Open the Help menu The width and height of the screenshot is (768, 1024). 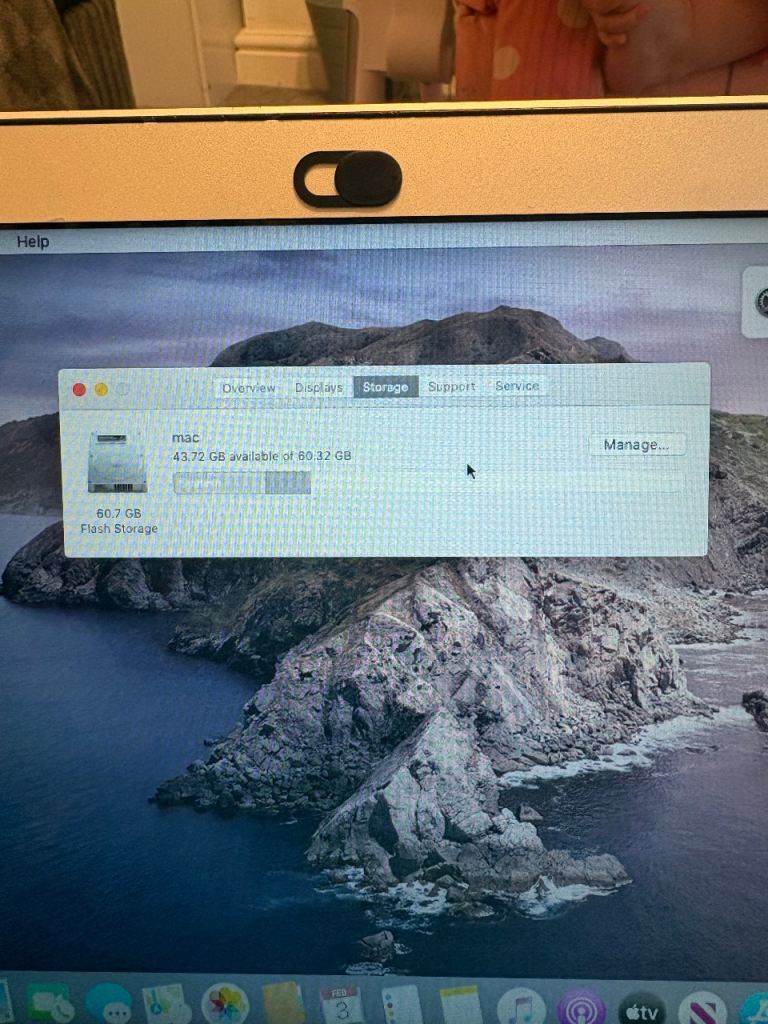[x=32, y=242]
